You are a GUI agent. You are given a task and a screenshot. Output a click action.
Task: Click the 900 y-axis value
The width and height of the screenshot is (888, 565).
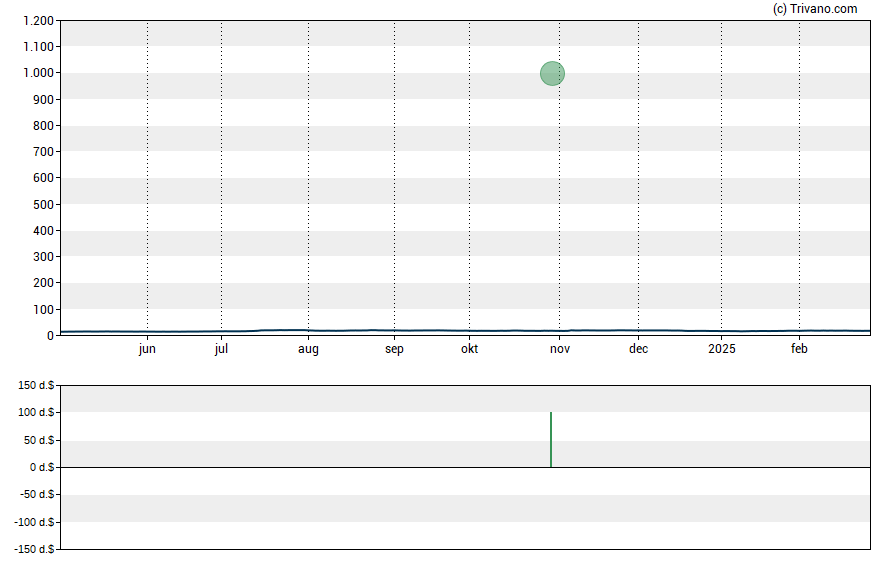[43, 100]
